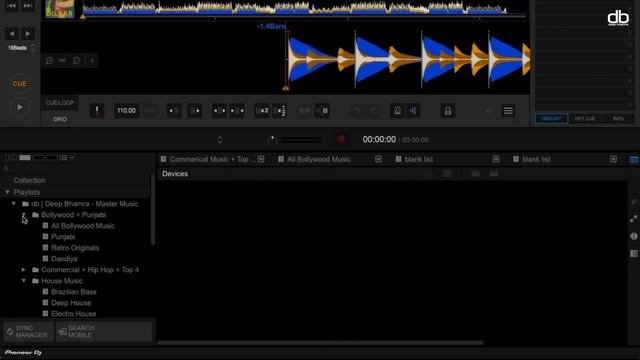Double the BPM with x2
The height and width of the screenshot is (360, 640).
262,111
